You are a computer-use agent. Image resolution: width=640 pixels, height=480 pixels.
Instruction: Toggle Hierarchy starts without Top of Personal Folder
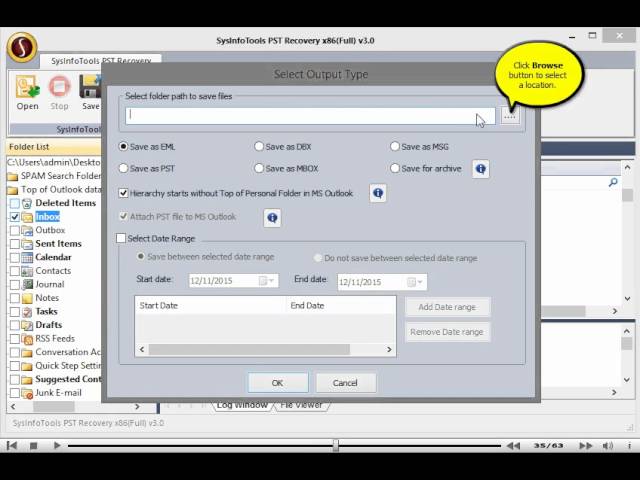coord(123,193)
